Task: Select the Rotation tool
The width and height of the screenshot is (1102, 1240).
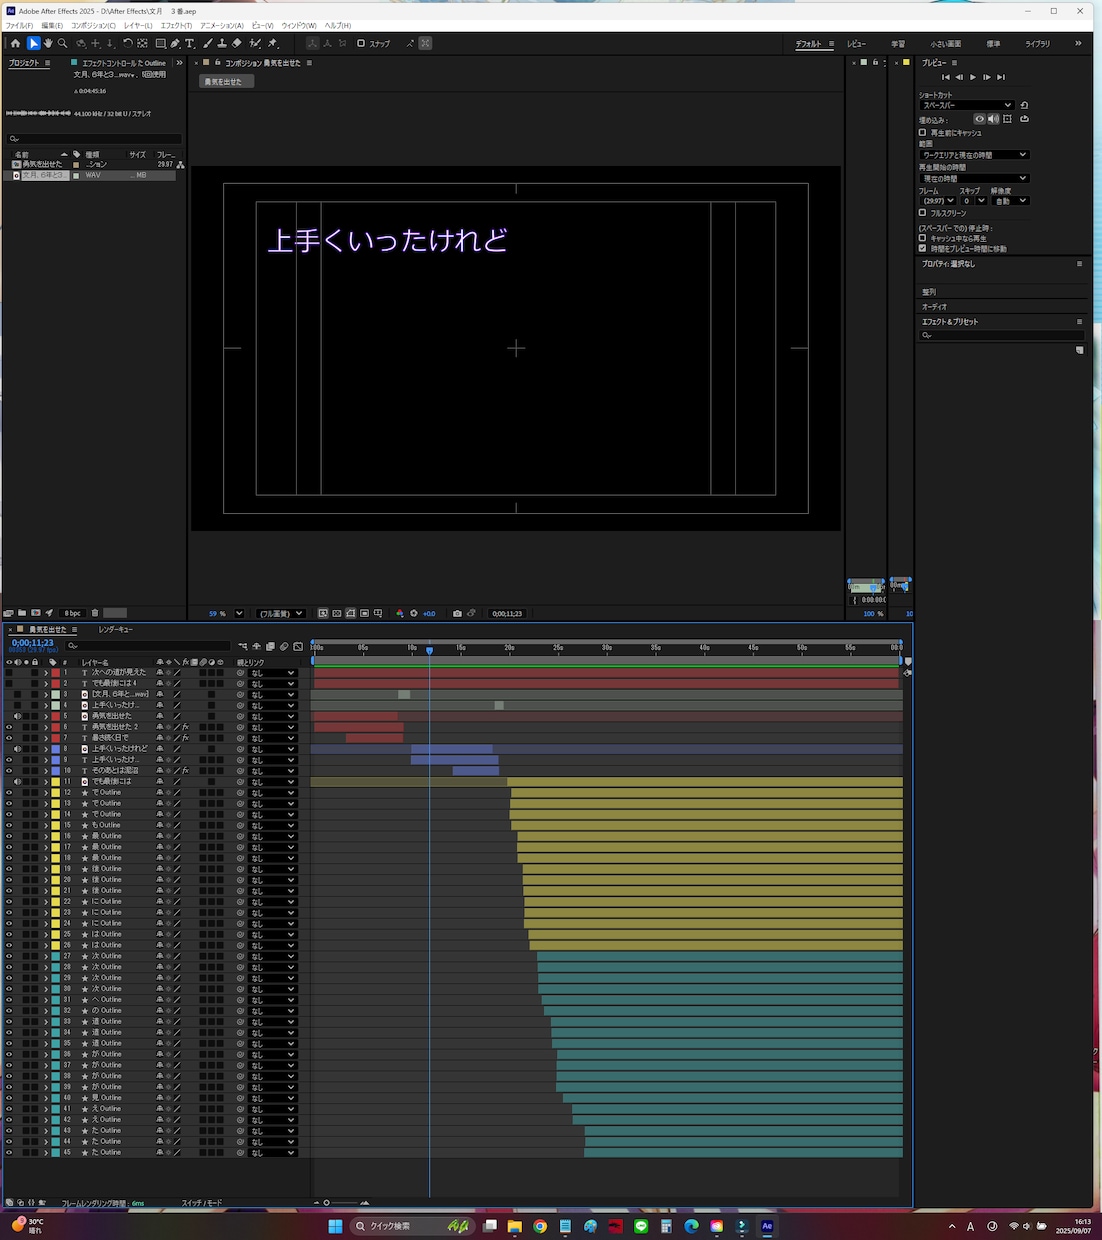Action: click(128, 44)
